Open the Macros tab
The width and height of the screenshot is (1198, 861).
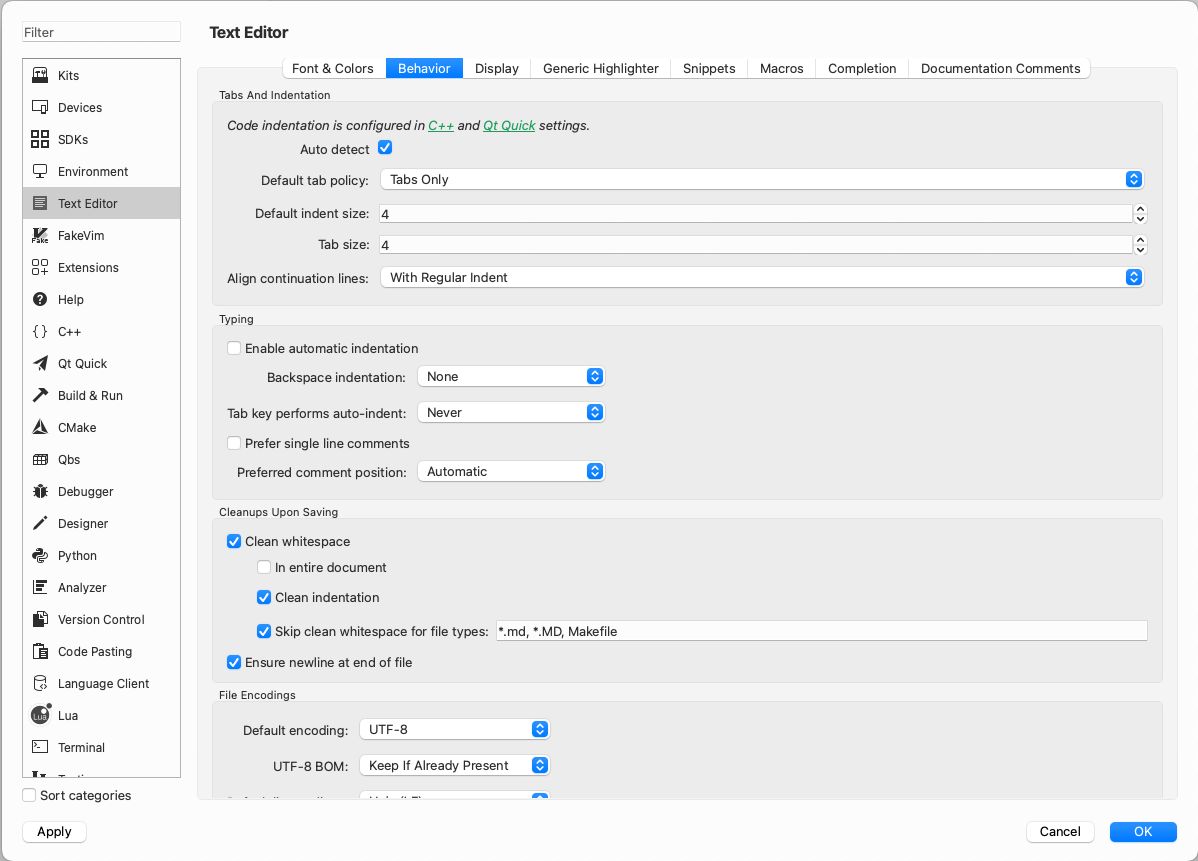782,69
